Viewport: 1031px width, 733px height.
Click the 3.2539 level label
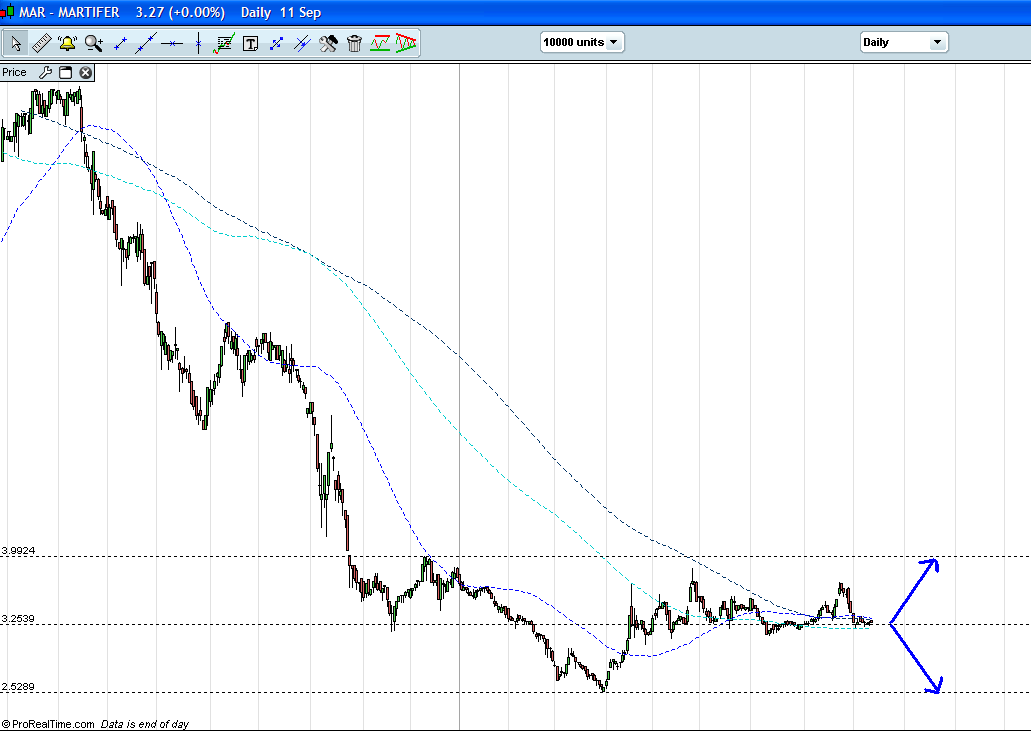tap(18, 619)
